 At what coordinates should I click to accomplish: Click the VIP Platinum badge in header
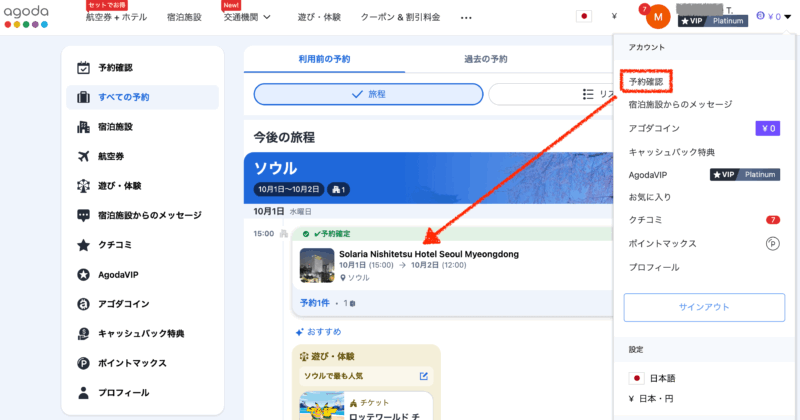pyautogui.click(x=713, y=21)
